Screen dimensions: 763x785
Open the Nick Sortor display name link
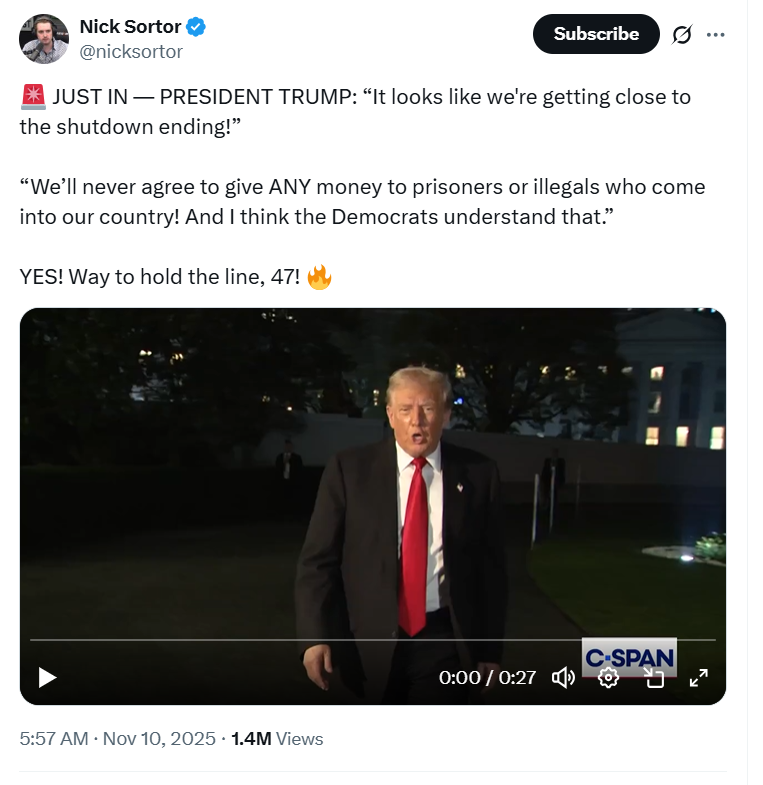[x=130, y=27]
